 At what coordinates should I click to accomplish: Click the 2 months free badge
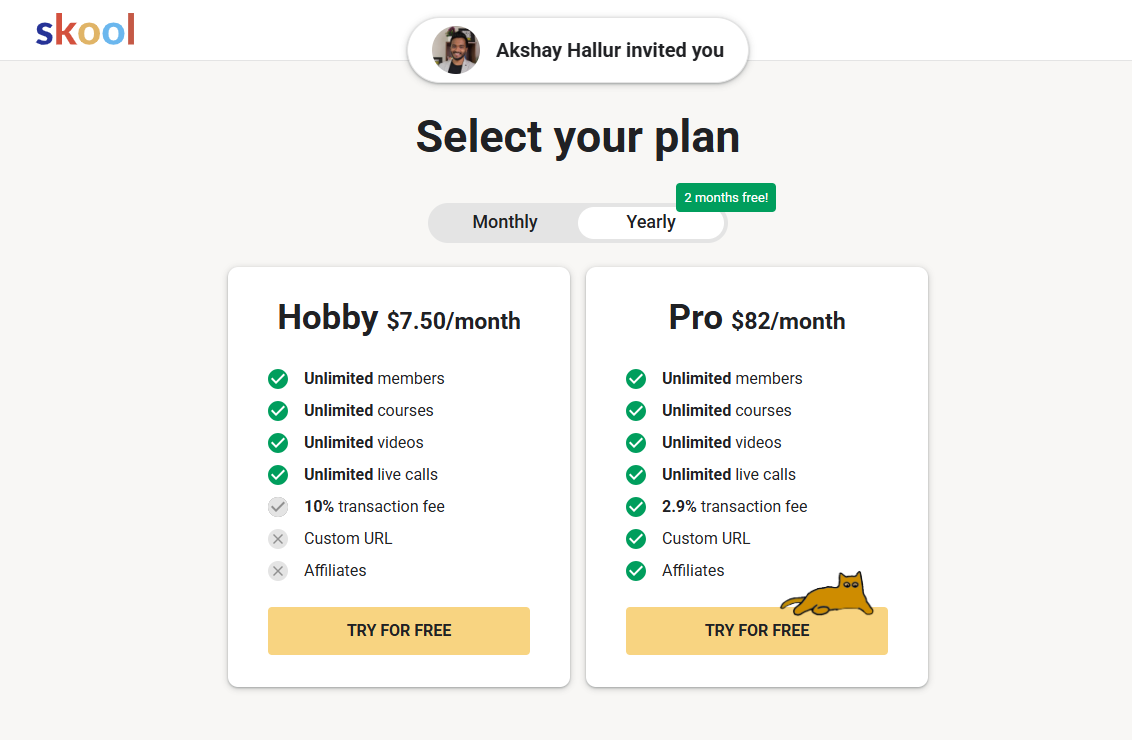(x=726, y=197)
